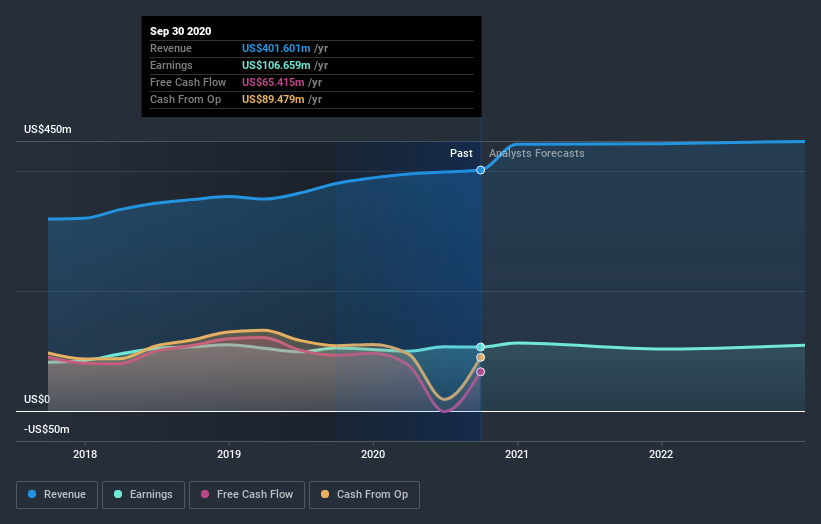This screenshot has width=821, height=524.
Task: Click the Free Cash Flow label in tooltip
Action: coord(188,82)
